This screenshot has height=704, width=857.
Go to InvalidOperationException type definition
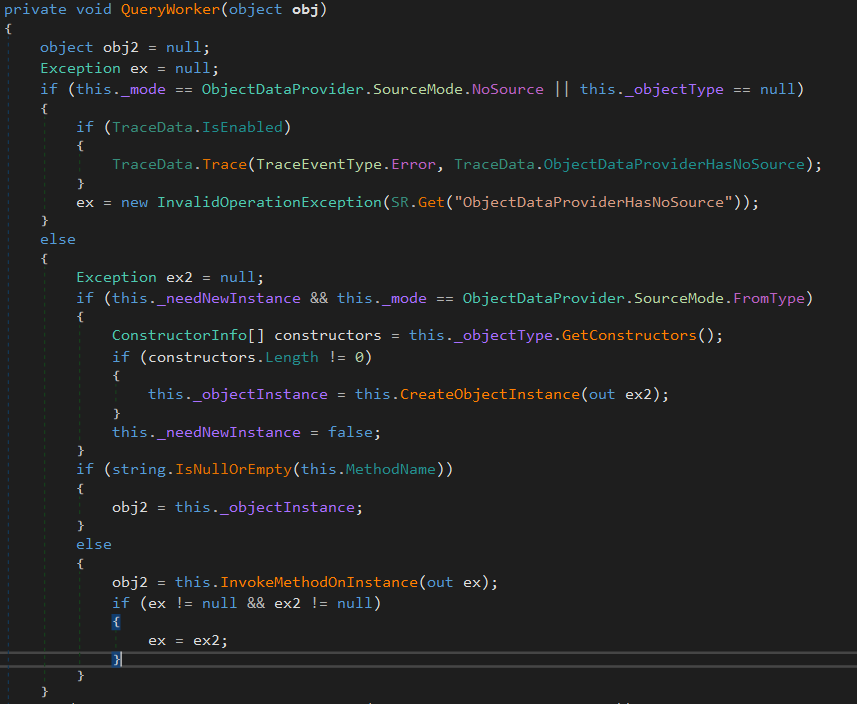point(269,202)
